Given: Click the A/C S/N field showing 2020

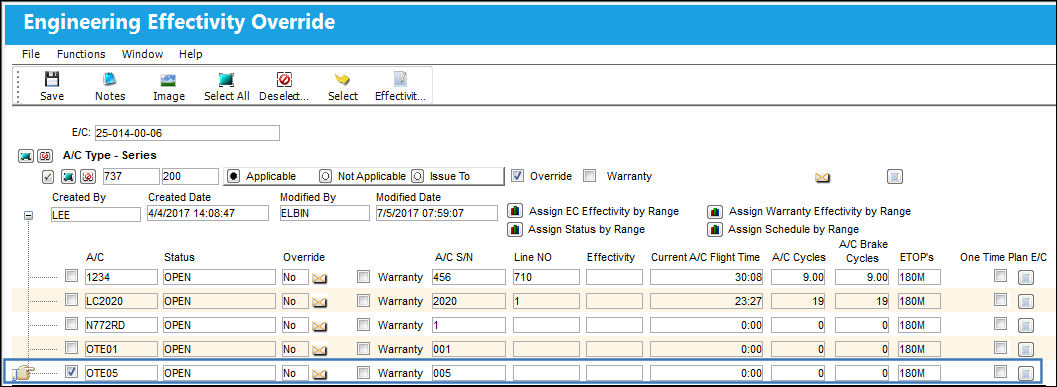Looking at the screenshot, I should click(469, 301).
